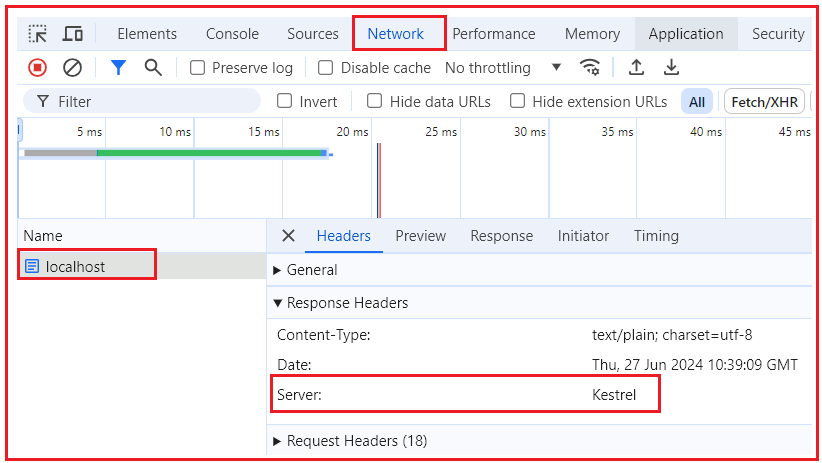Click the Filter text input field

pos(150,101)
